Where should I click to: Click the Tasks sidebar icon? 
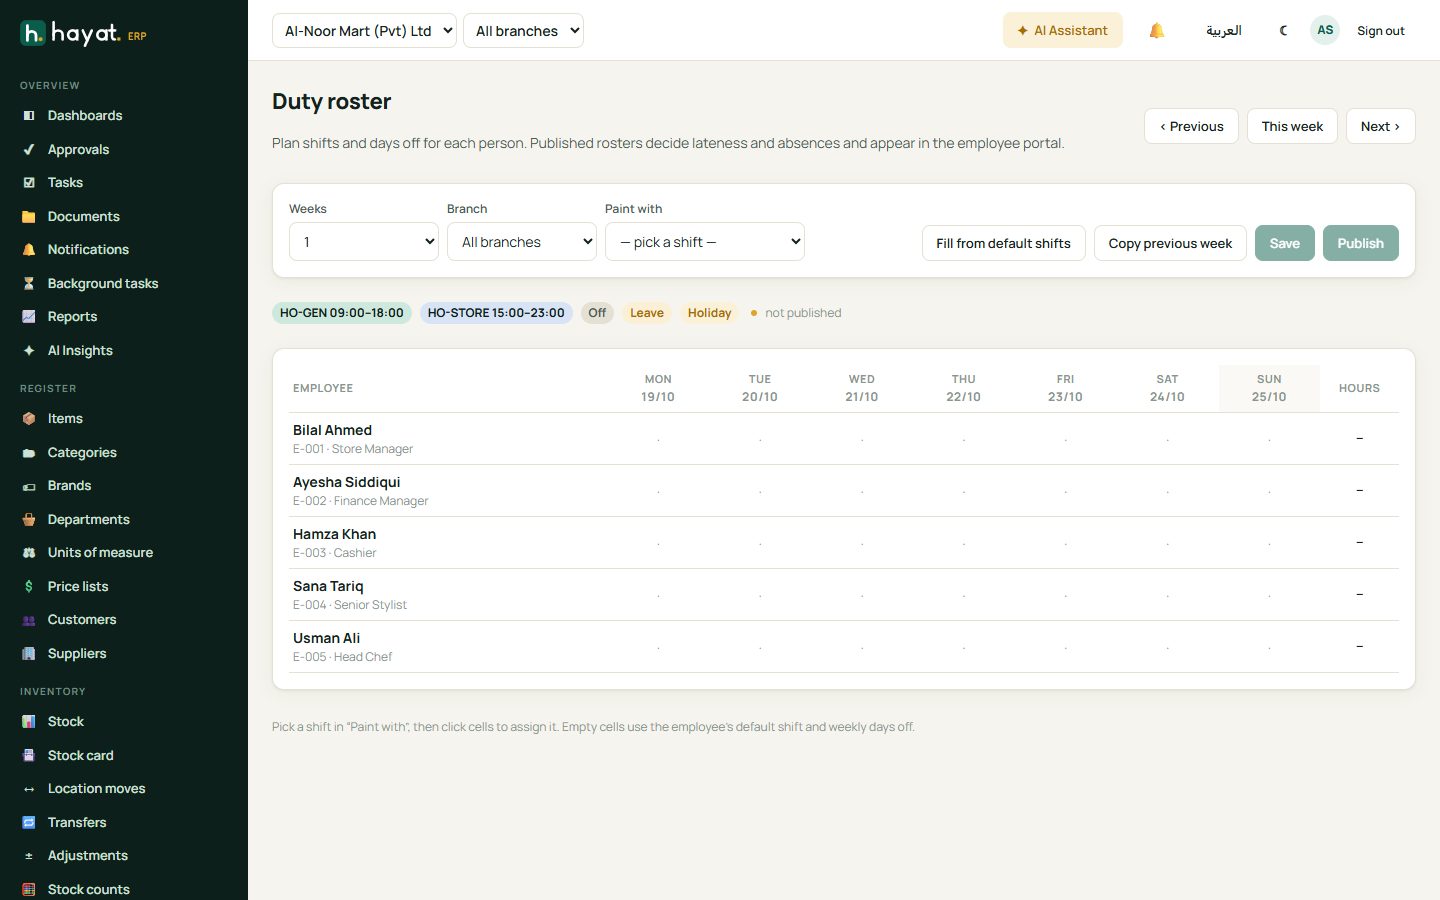click(29, 183)
